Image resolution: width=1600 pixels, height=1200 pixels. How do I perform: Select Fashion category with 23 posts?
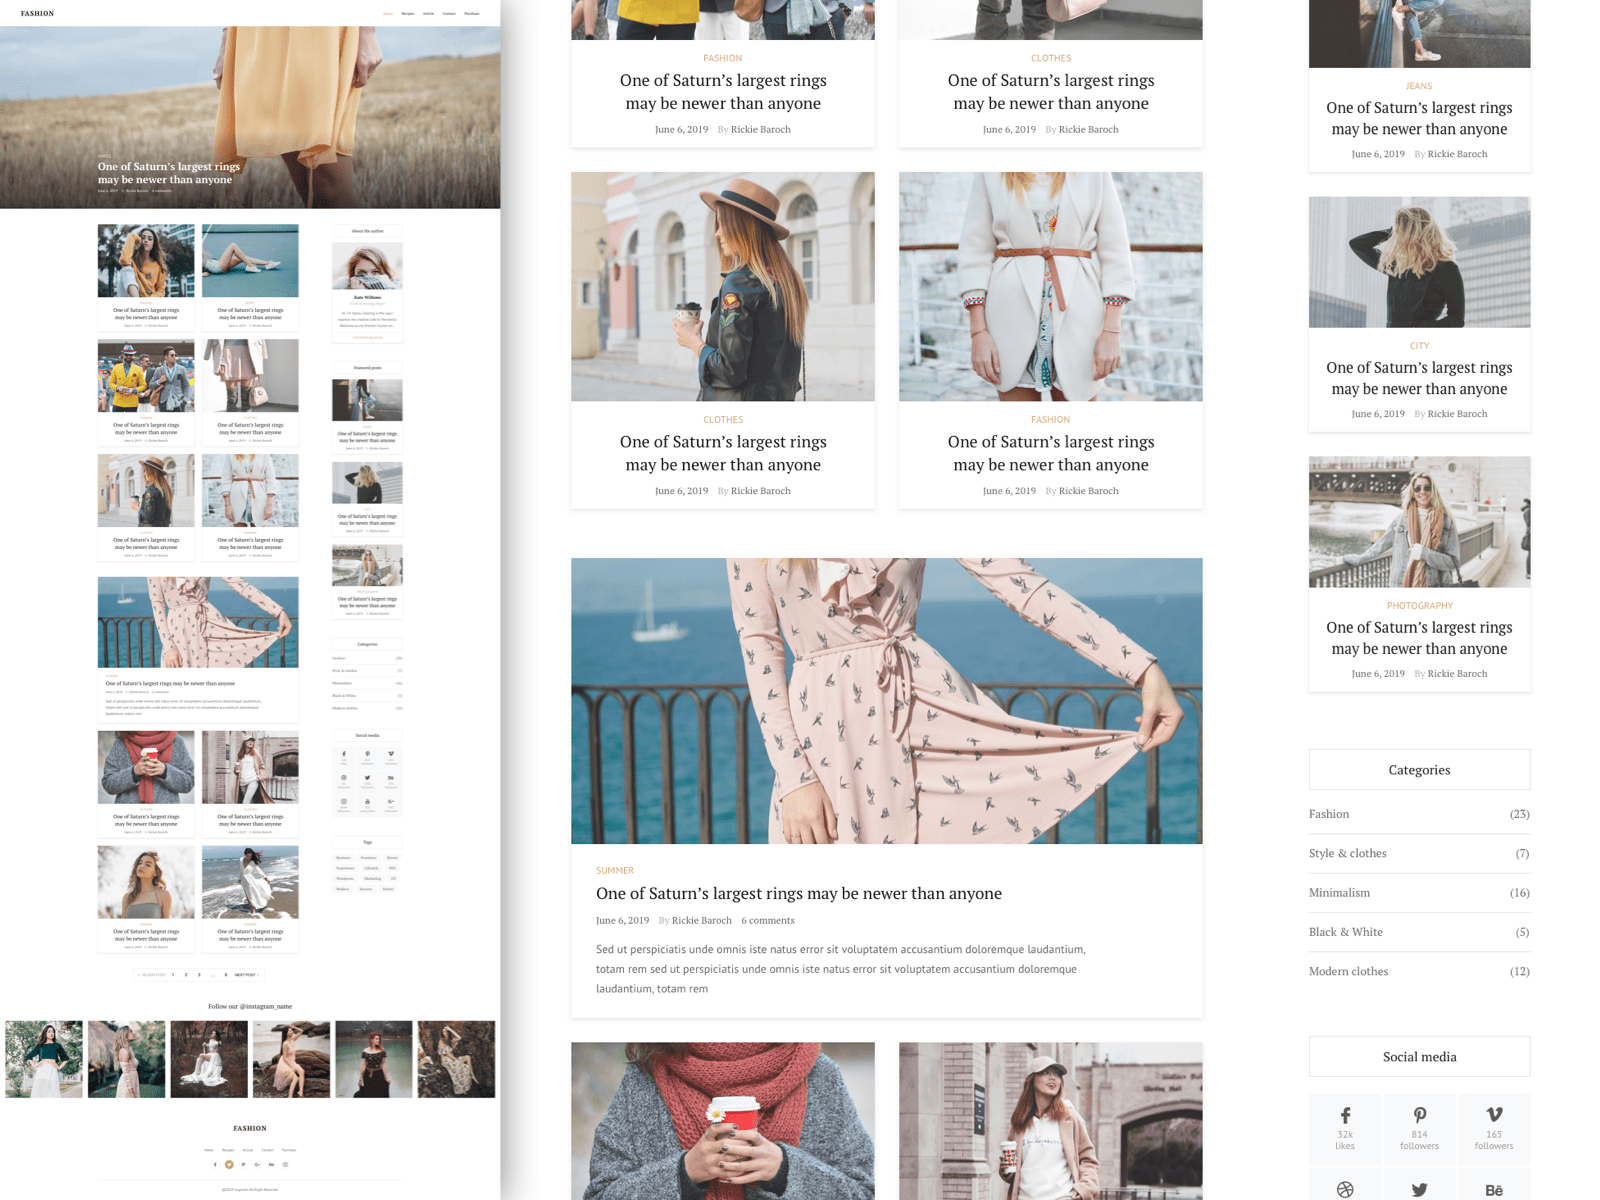[1419, 814]
